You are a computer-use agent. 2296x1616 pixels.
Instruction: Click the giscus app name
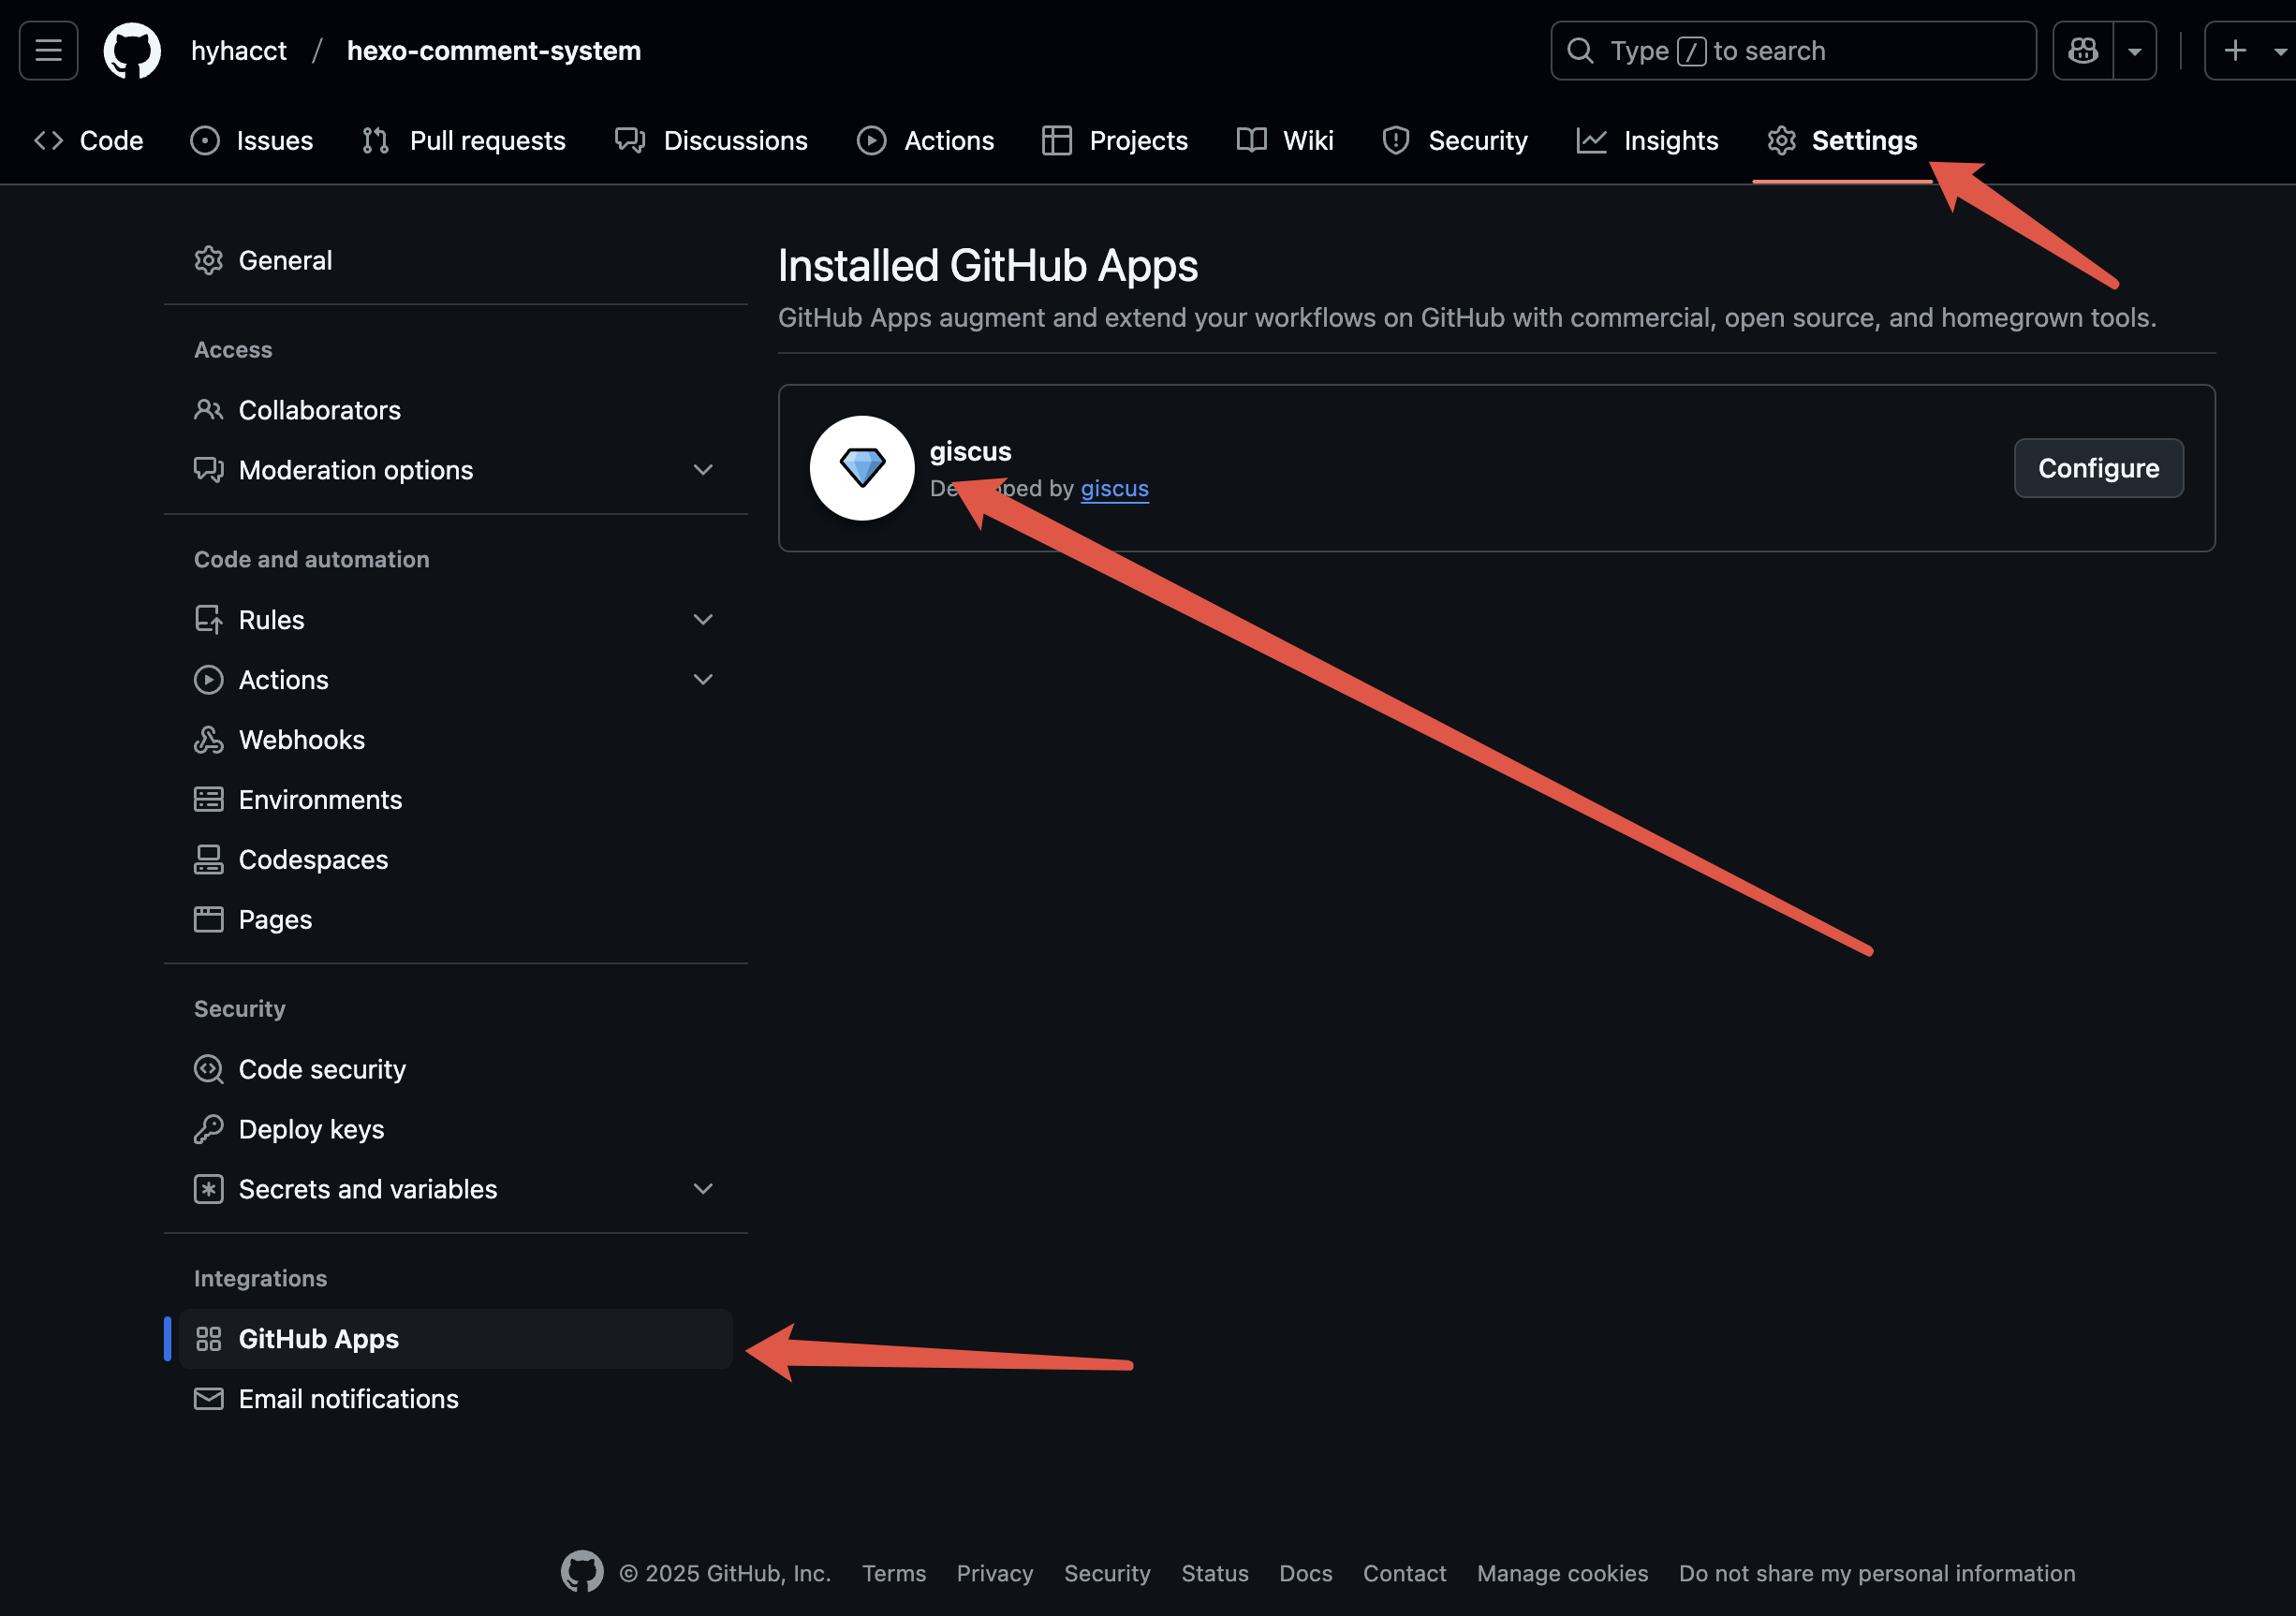pyautogui.click(x=970, y=451)
